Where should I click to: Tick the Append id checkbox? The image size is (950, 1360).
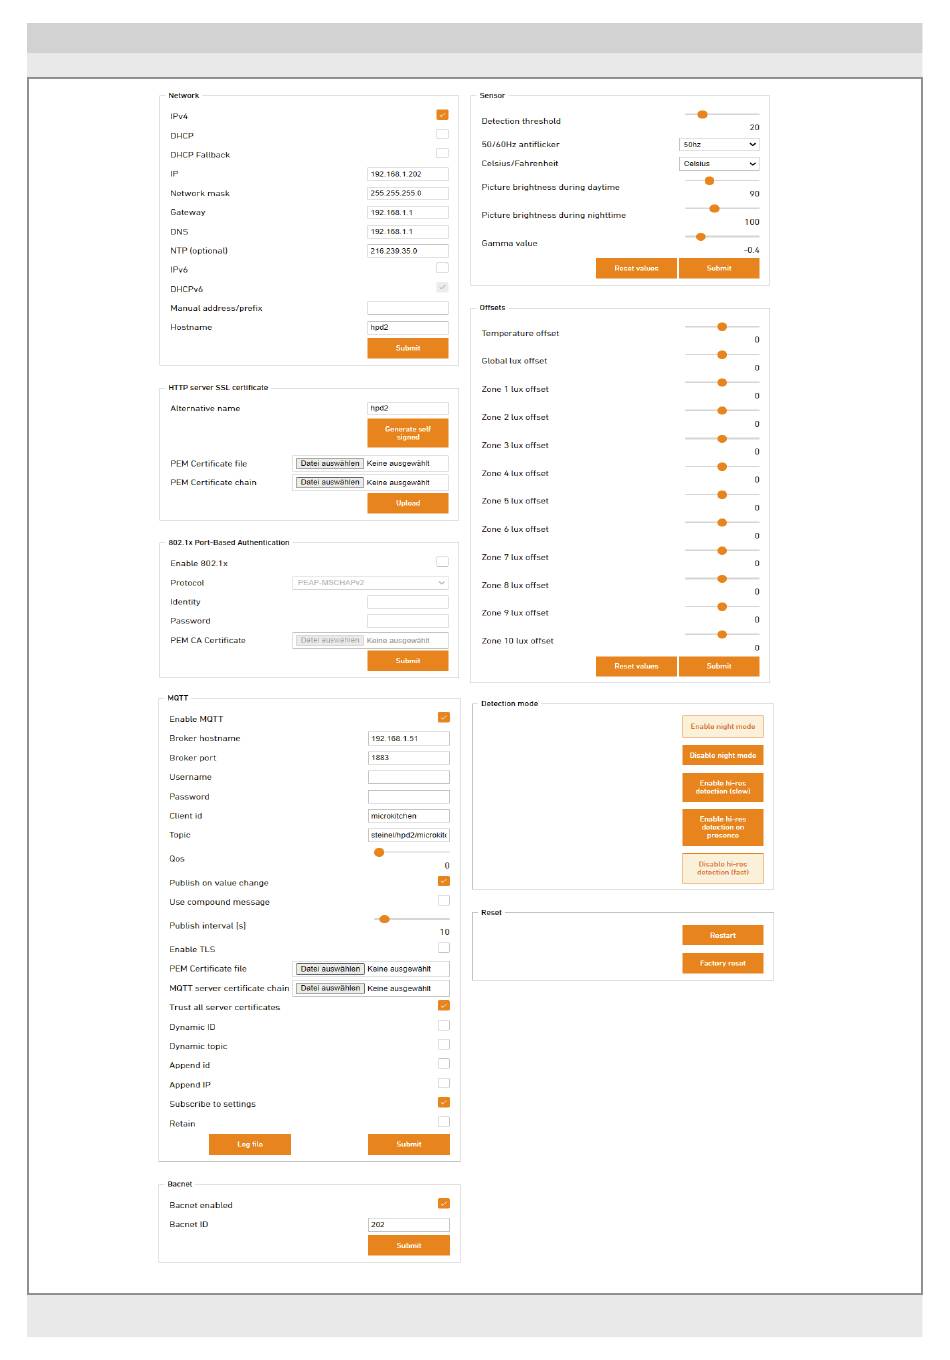click(x=444, y=1063)
